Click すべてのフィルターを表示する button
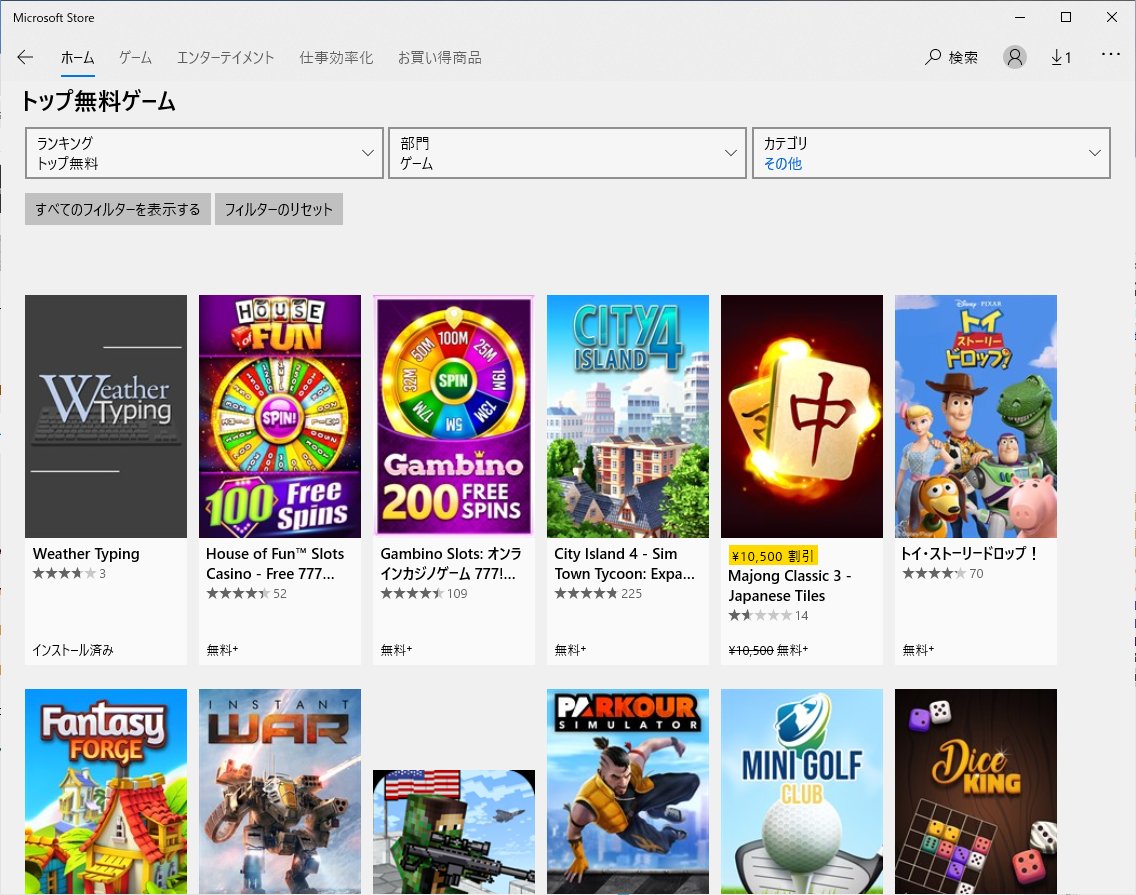The image size is (1136, 895). point(117,209)
